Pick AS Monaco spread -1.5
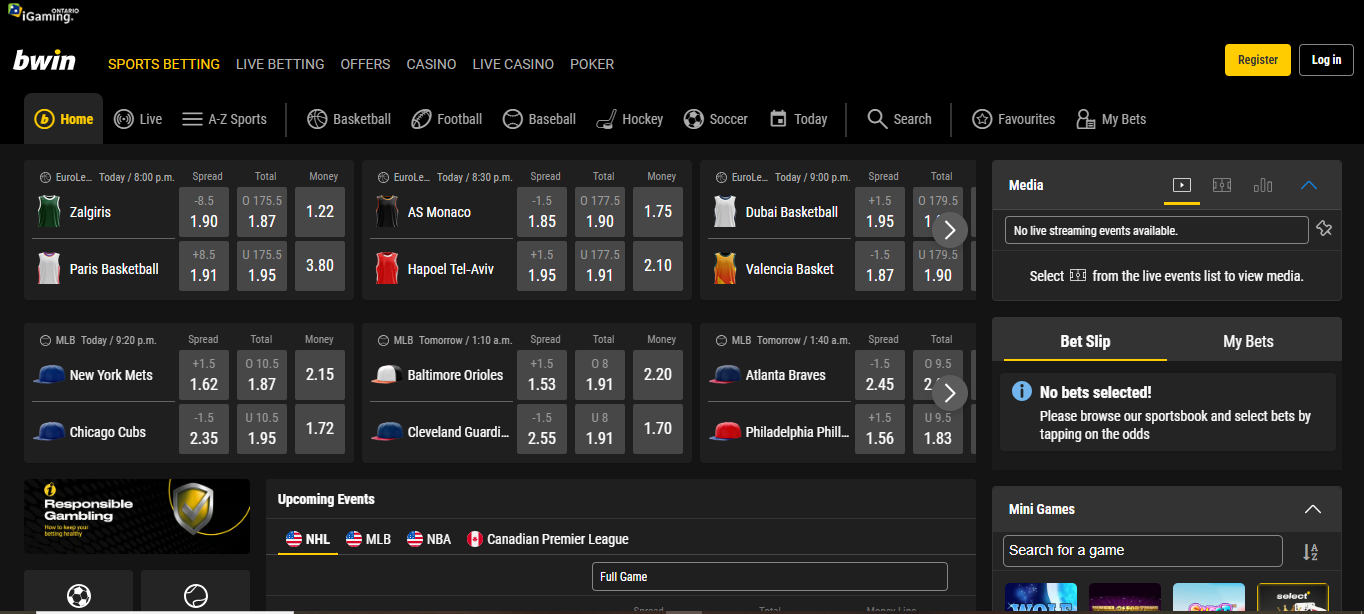 pyautogui.click(x=542, y=212)
